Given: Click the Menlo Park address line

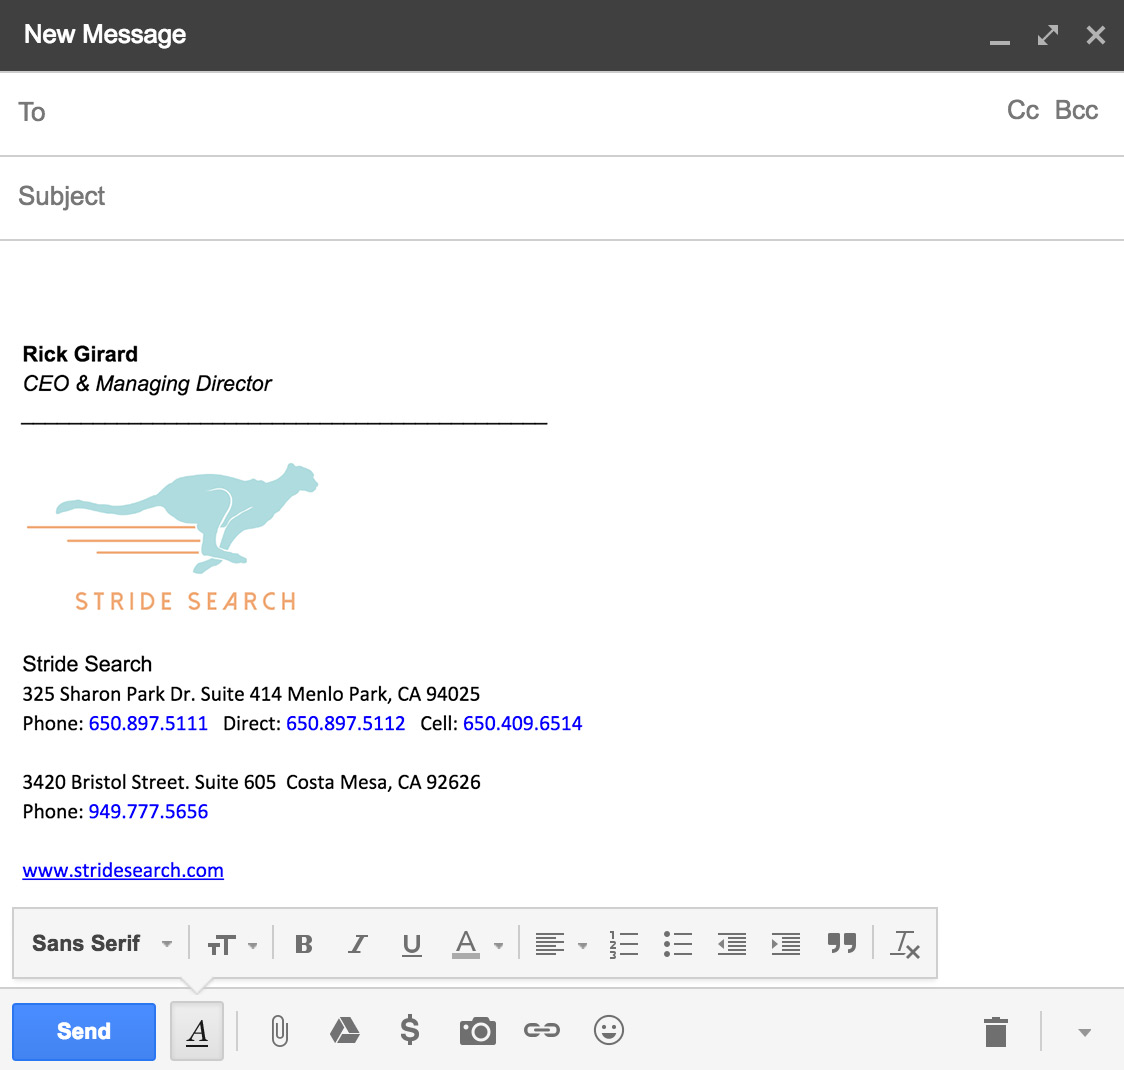Looking at the screenshot, I should click(251, 694).
